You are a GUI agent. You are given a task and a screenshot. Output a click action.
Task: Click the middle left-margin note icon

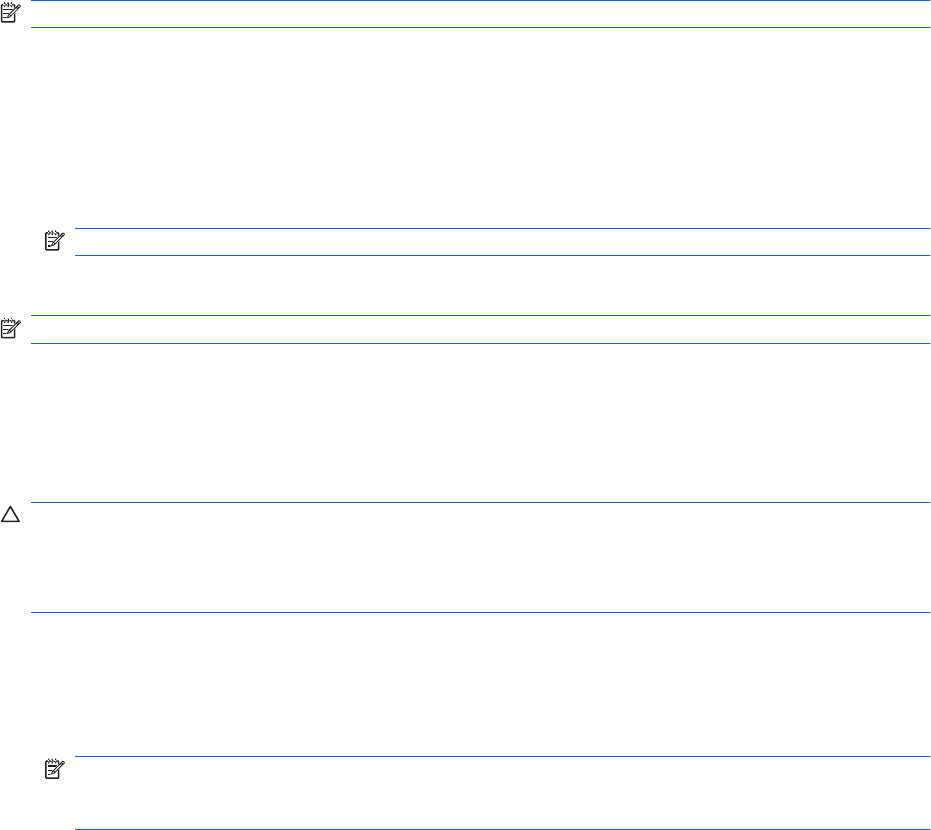tap(10, 329)
